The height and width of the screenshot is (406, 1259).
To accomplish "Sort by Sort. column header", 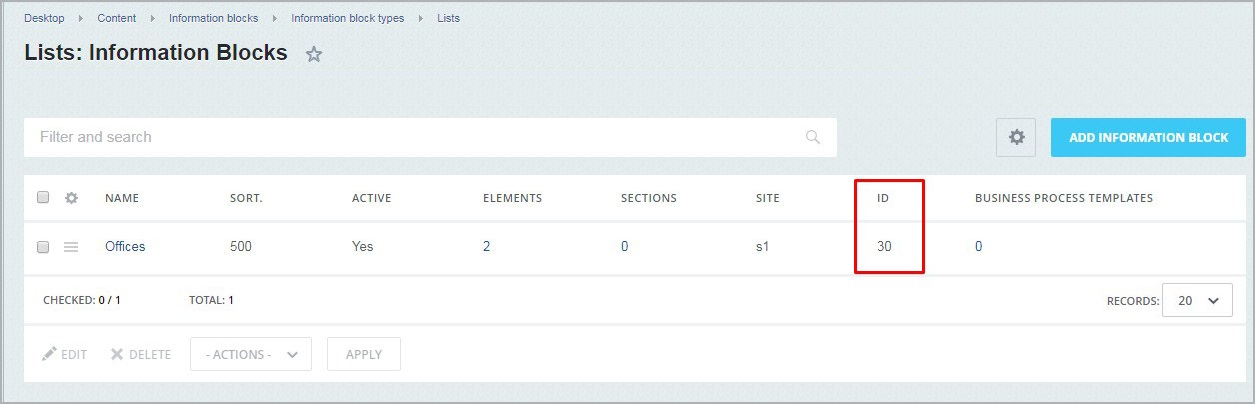I will [246, 198].
